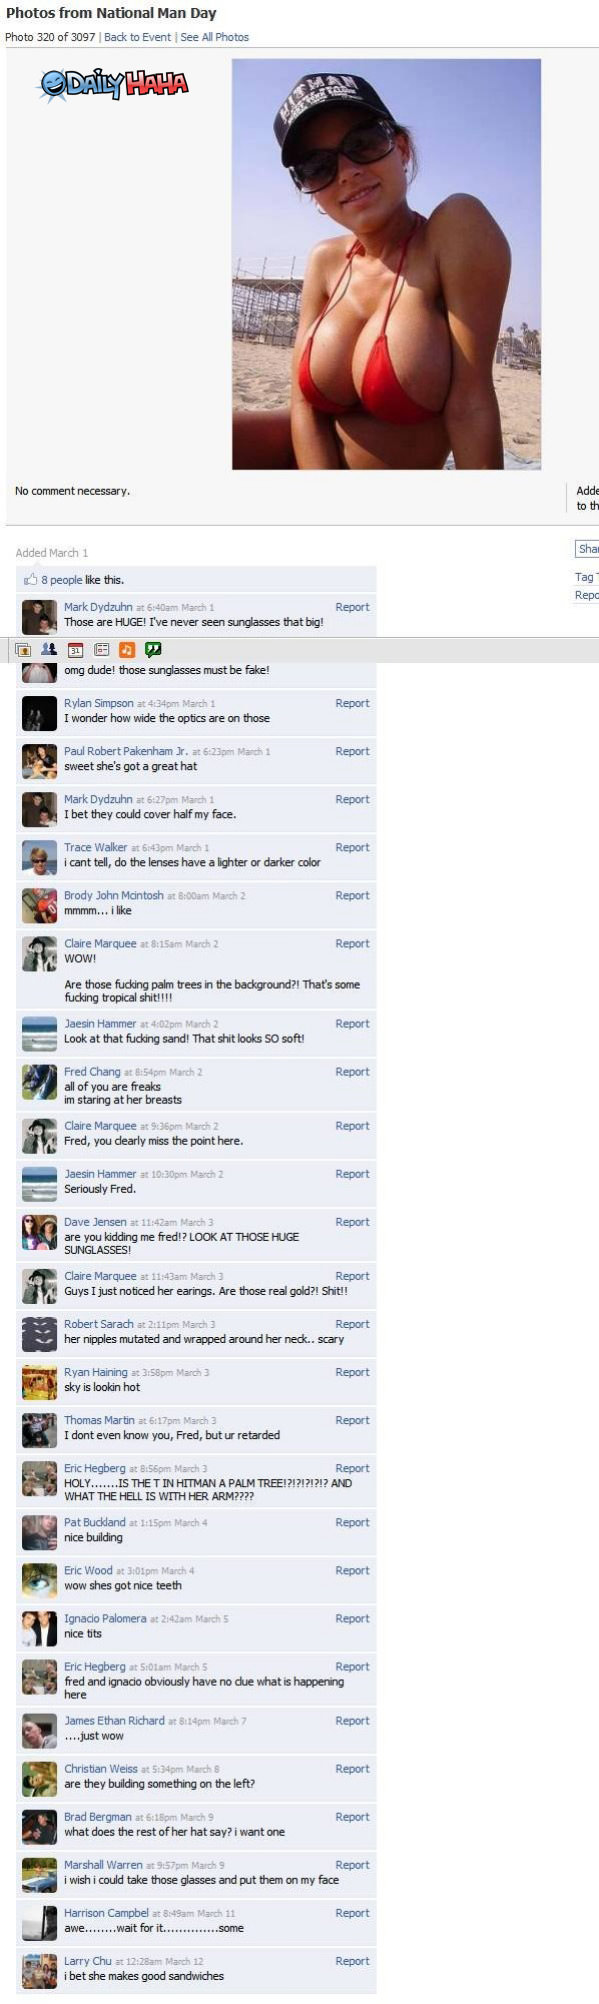Show the 8 people who like this

coord(62,580)
